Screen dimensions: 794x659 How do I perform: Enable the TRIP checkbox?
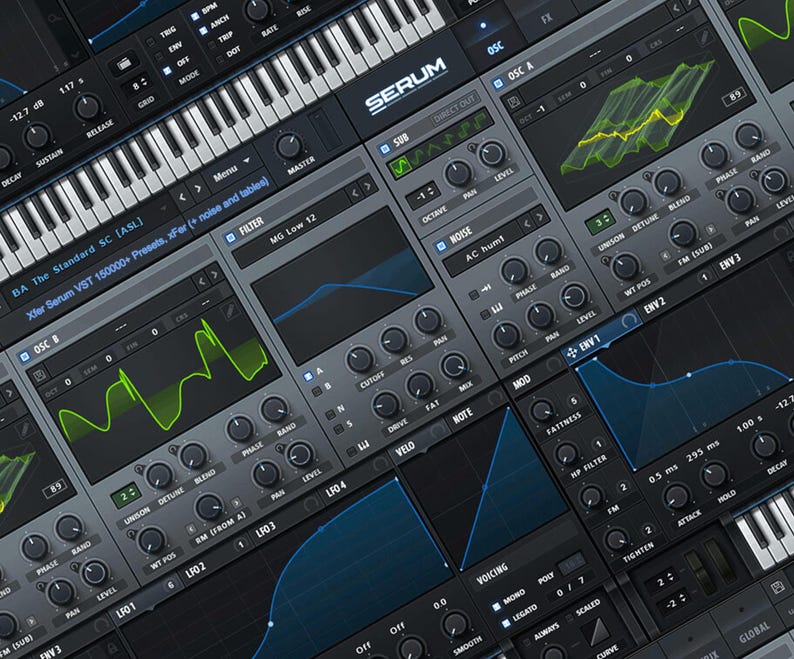[211, 45]
